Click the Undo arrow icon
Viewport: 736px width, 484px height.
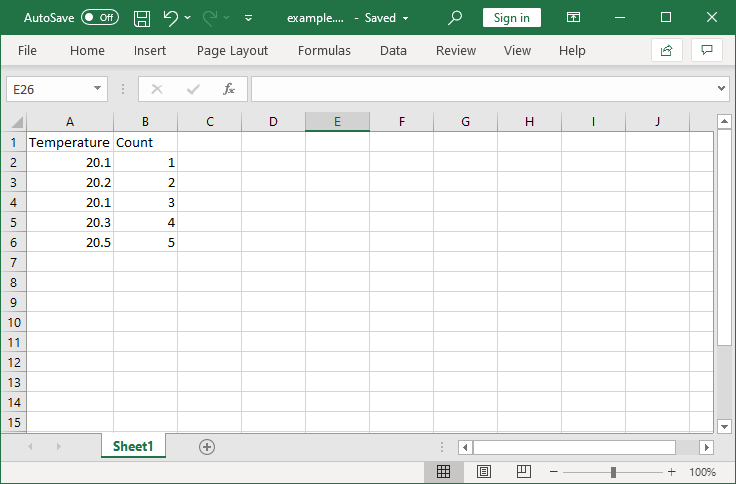tap(170, 18)
